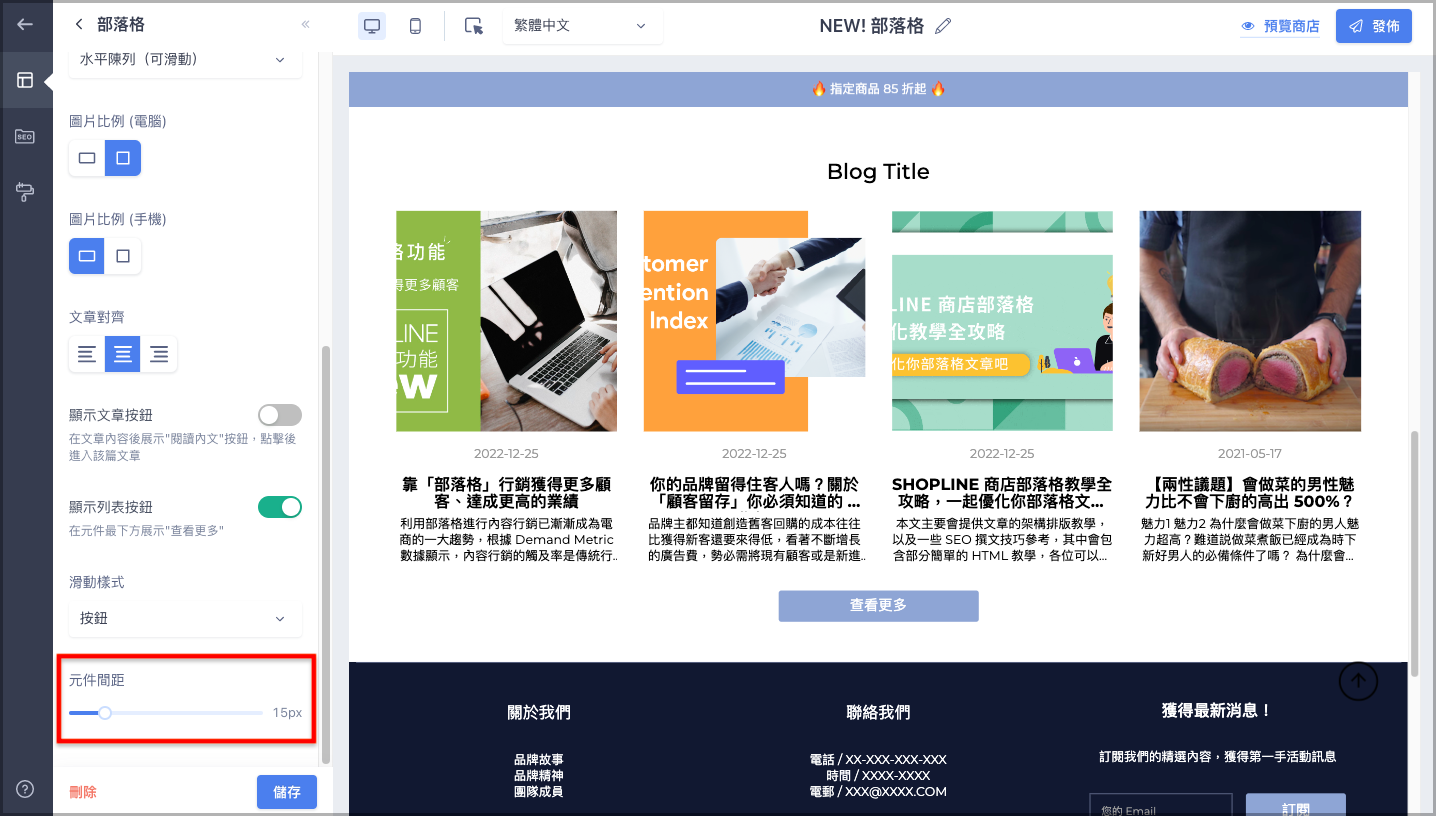Click the settings panel vertical scrollbar
1436x816 pixels.
coord(324,555)
